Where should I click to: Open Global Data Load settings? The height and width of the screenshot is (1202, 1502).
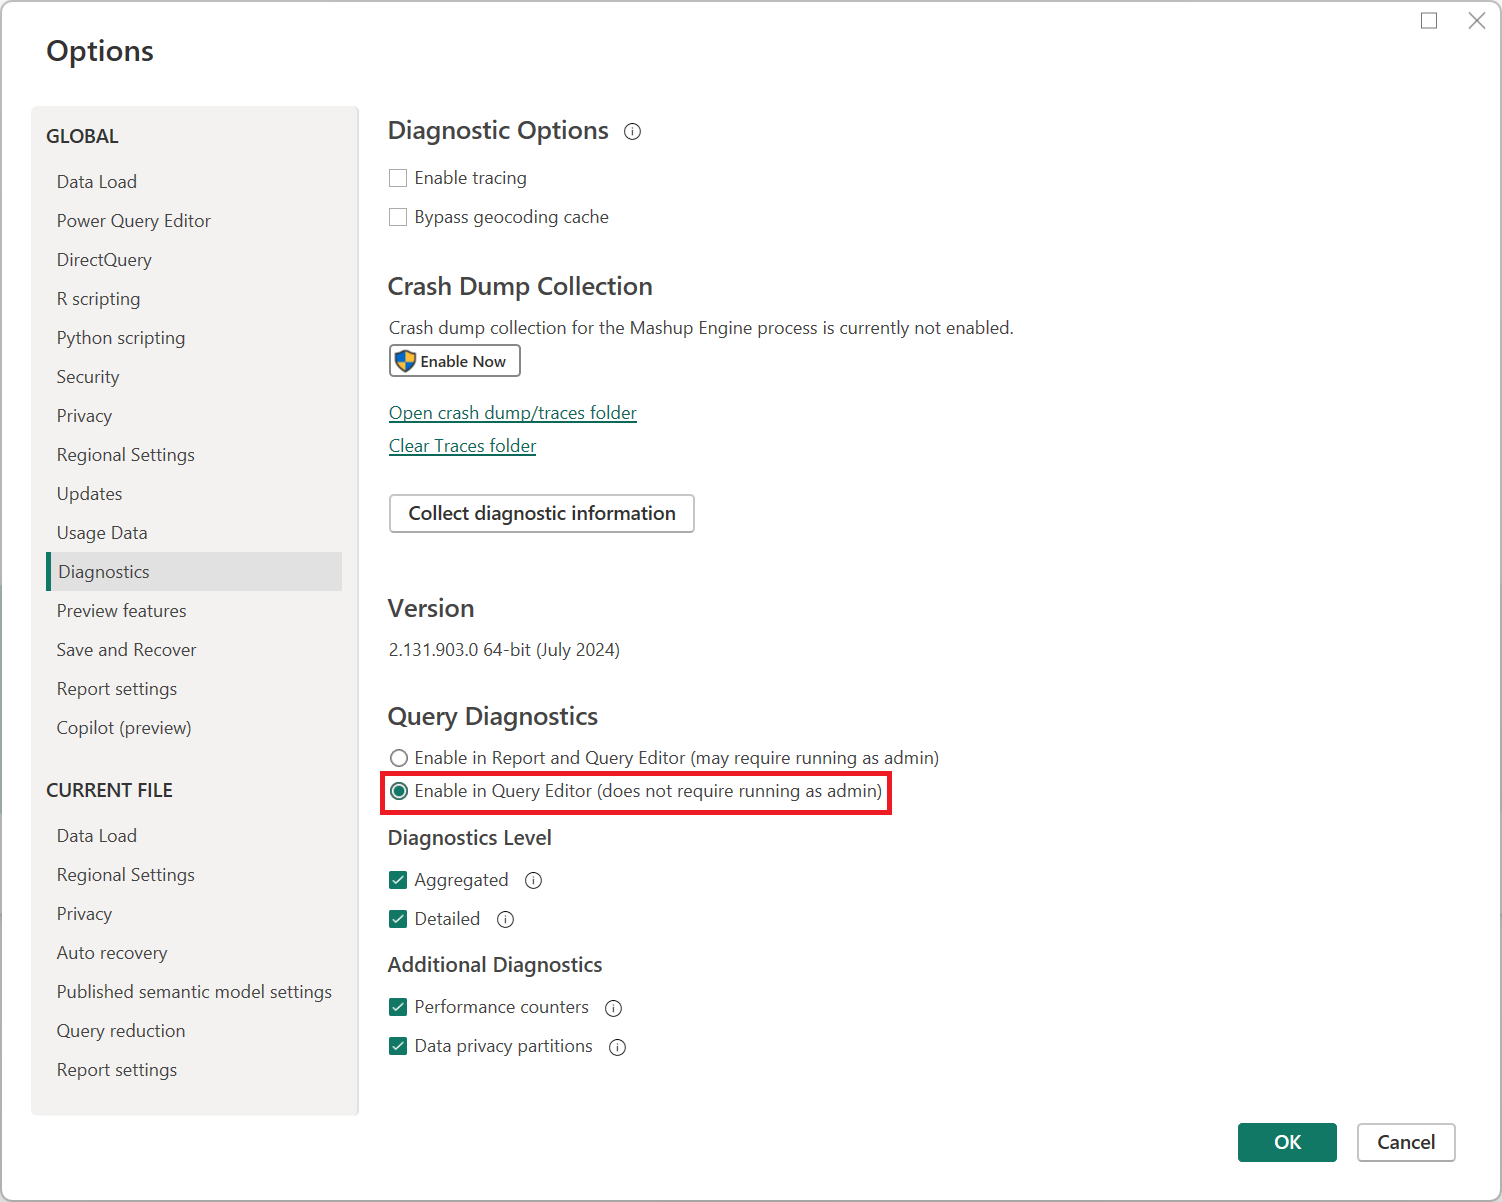coord(194,182)
